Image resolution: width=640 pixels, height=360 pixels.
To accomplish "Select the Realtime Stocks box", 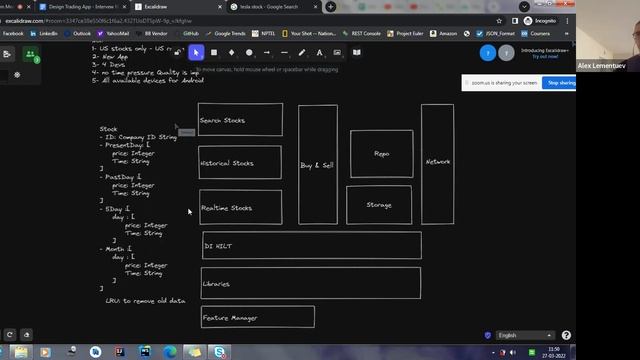I will pyautogui.click(x=241, y=207).
